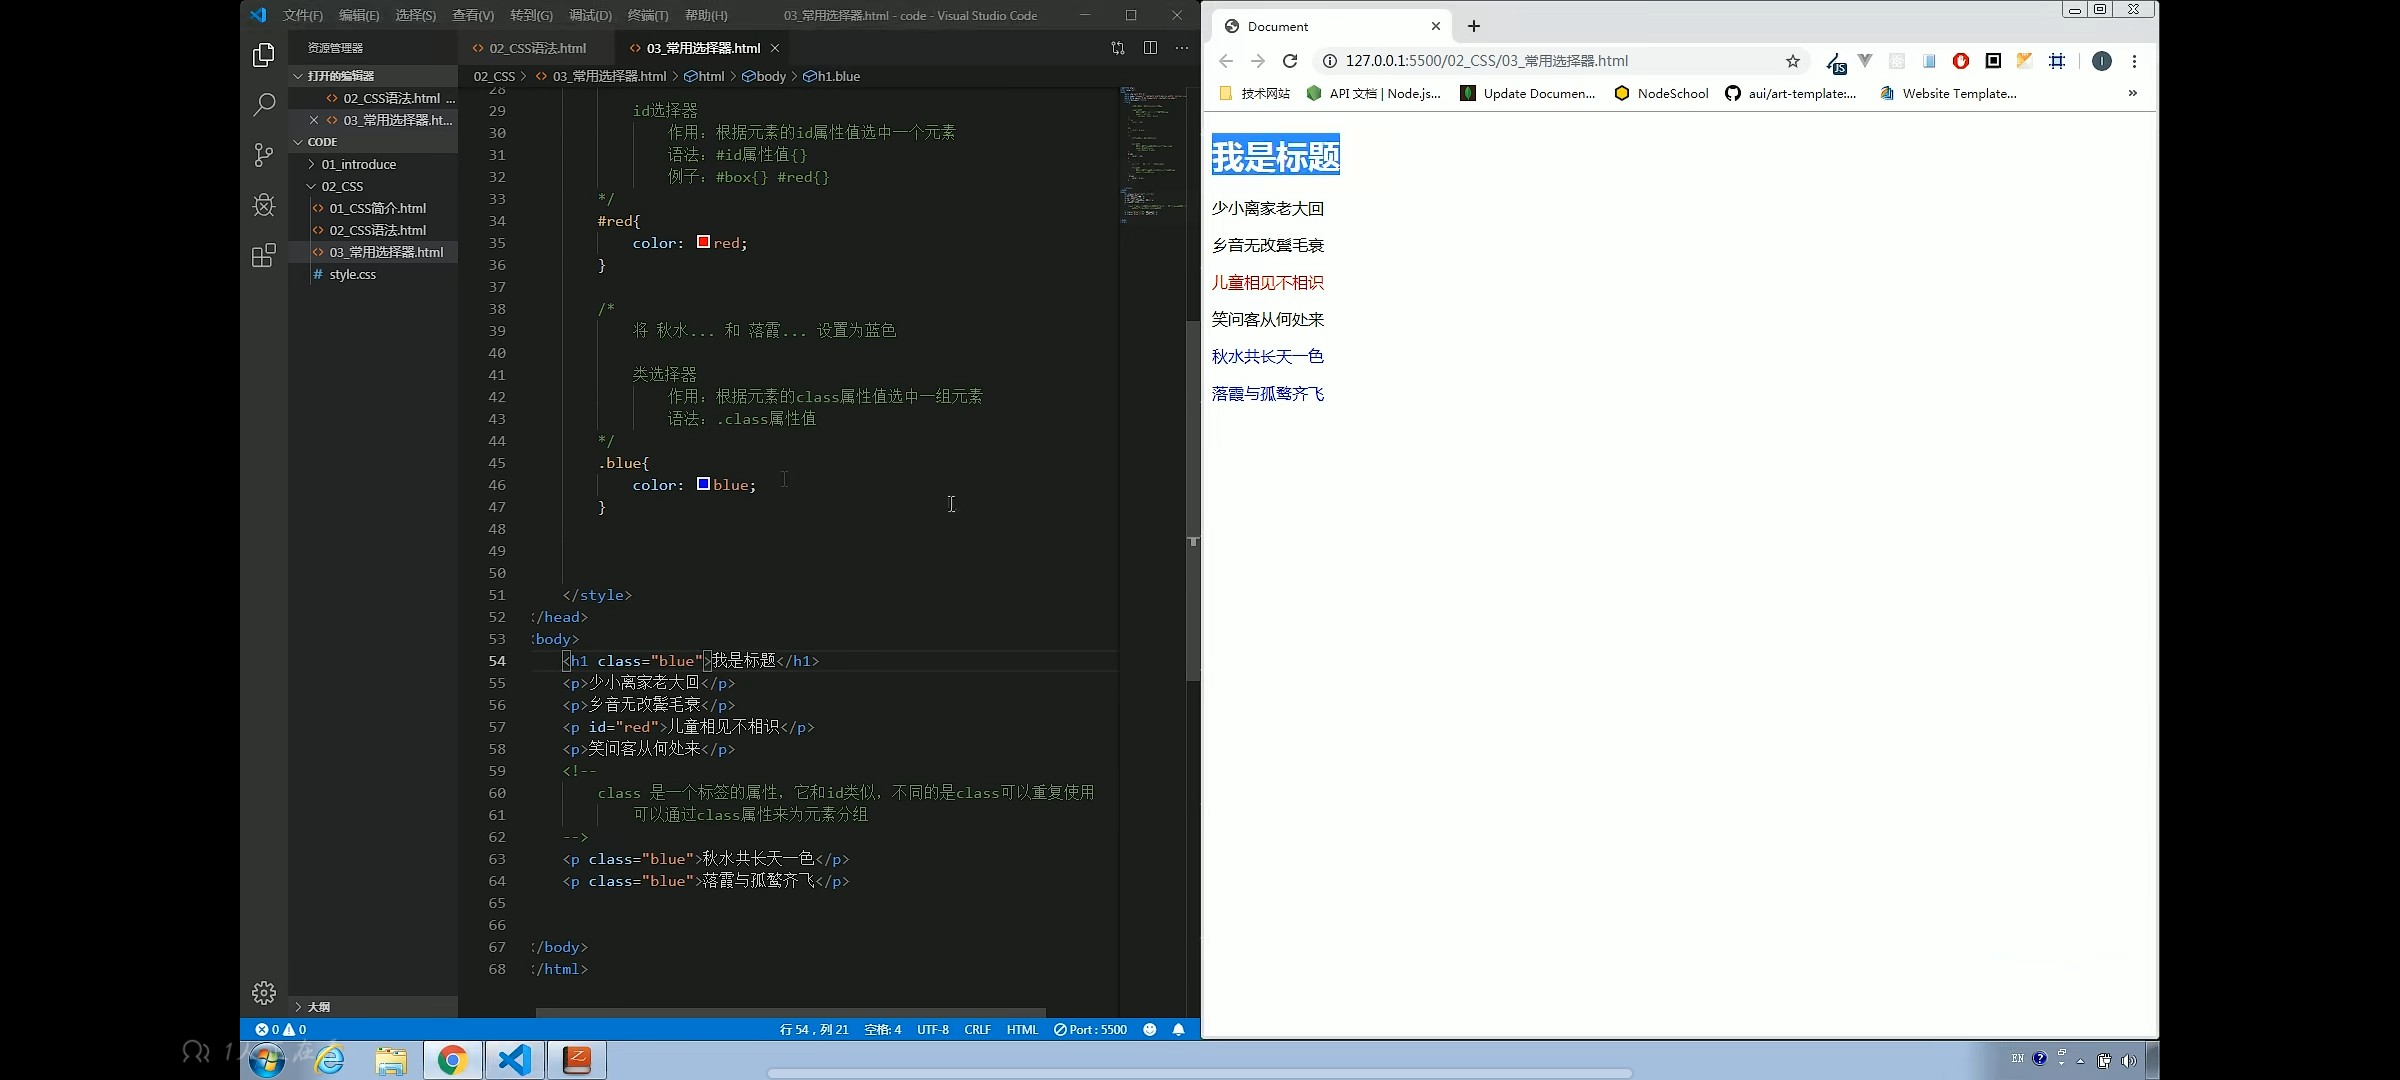Open the 终端(T) menu

click(x=648, y=15)
